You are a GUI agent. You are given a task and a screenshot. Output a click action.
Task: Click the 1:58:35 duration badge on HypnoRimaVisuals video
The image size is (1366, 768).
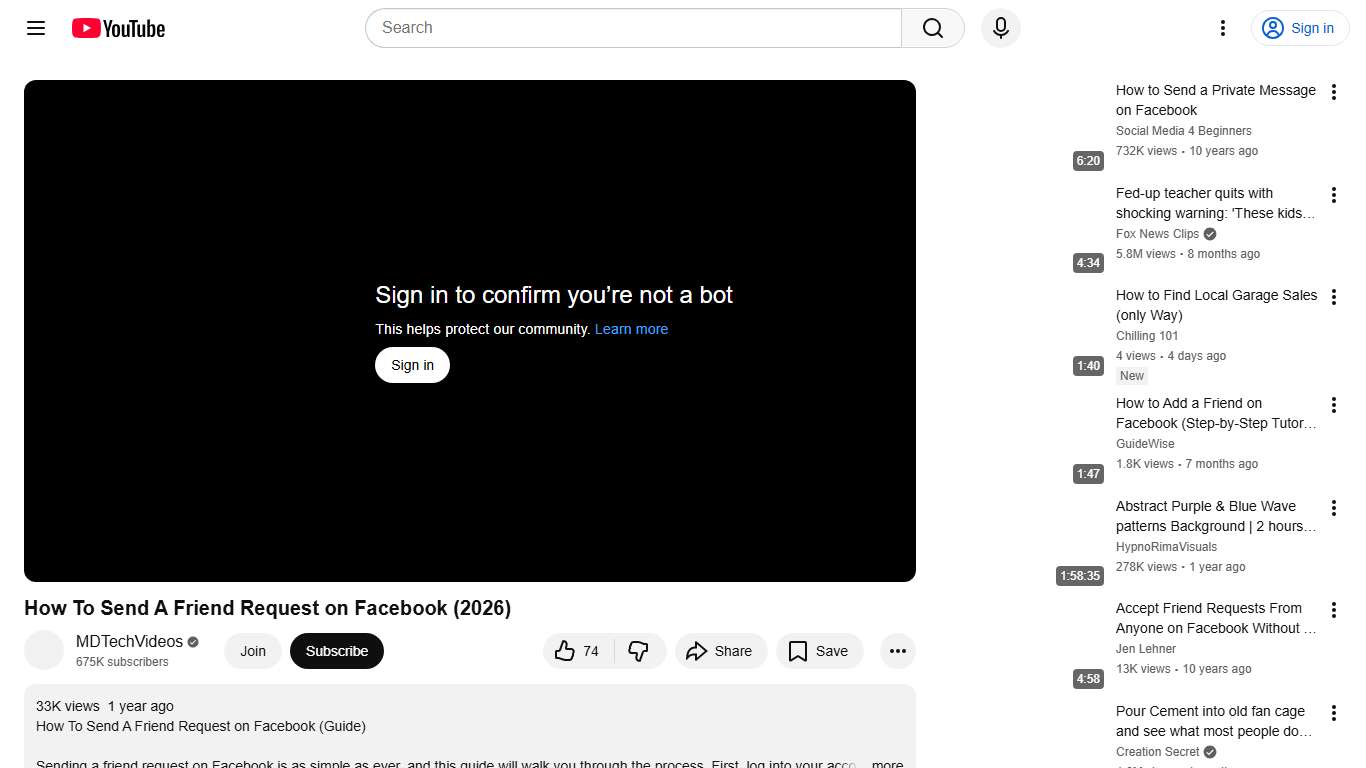pyautogui.click(x=1079, y=575)
